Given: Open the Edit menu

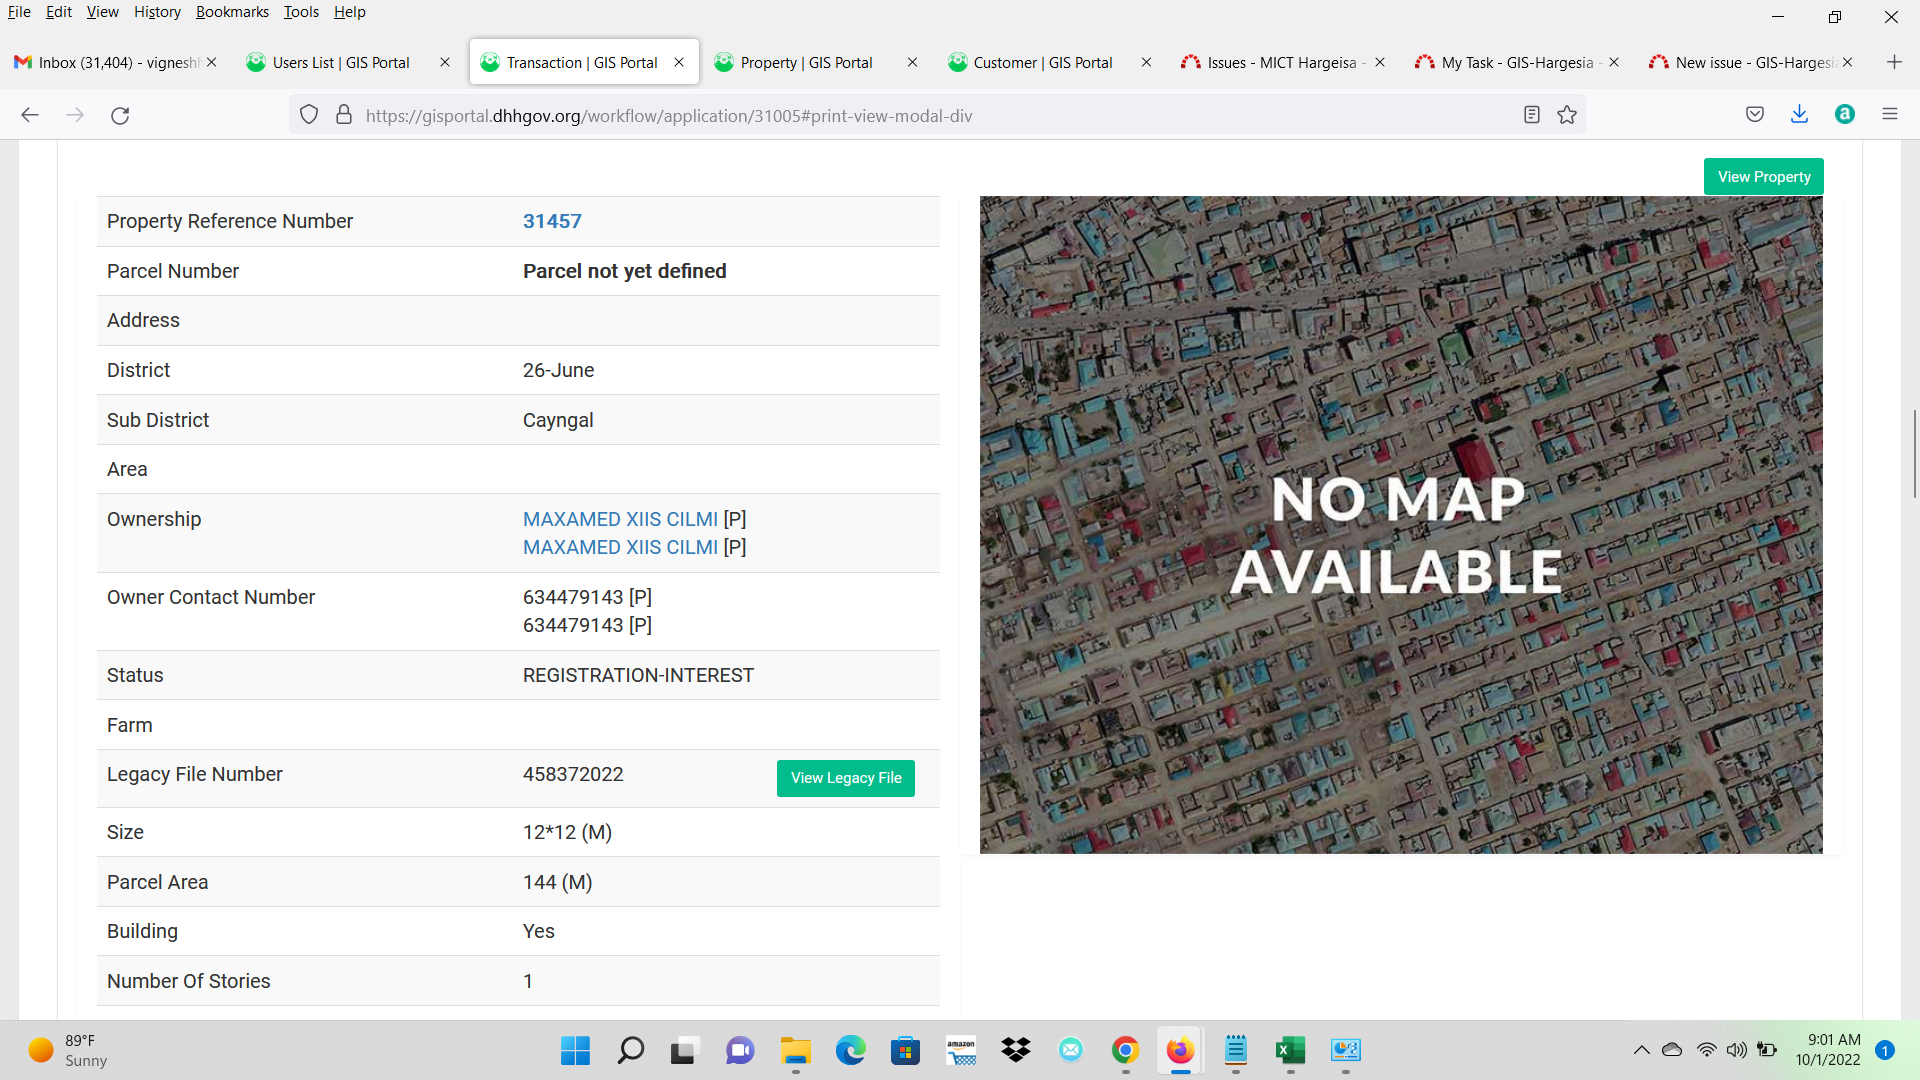Looking at the screenshot, I should click(59, 12).
